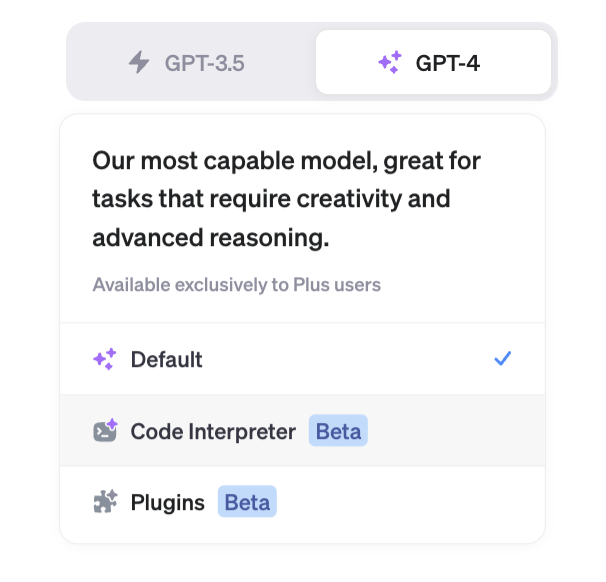606x582 pixels.
Task: Click empty space right of Plugins Beta badge
Action: [410, 502]
